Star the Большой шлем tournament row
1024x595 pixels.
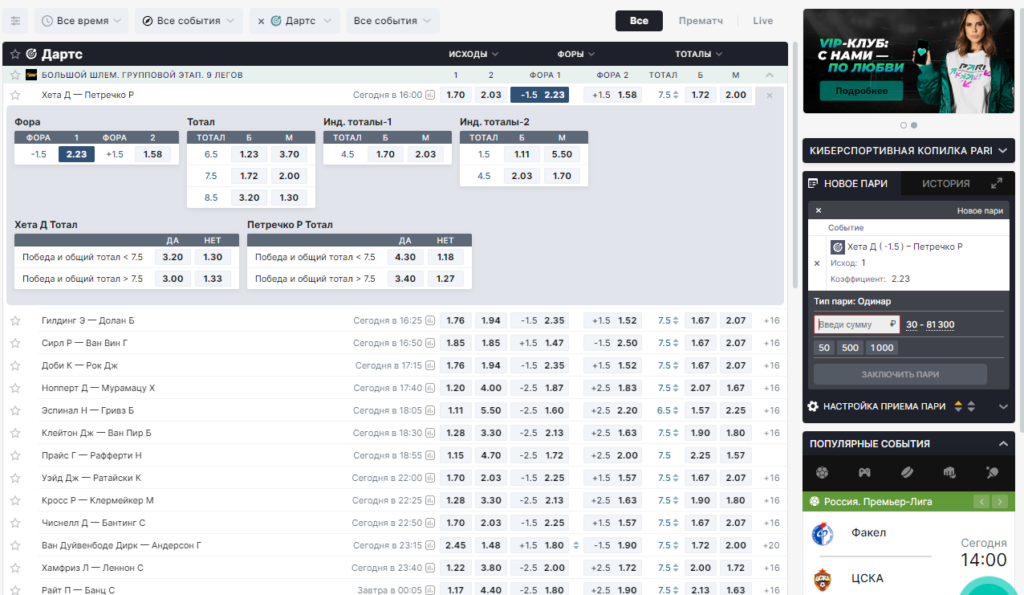point(15,75)
